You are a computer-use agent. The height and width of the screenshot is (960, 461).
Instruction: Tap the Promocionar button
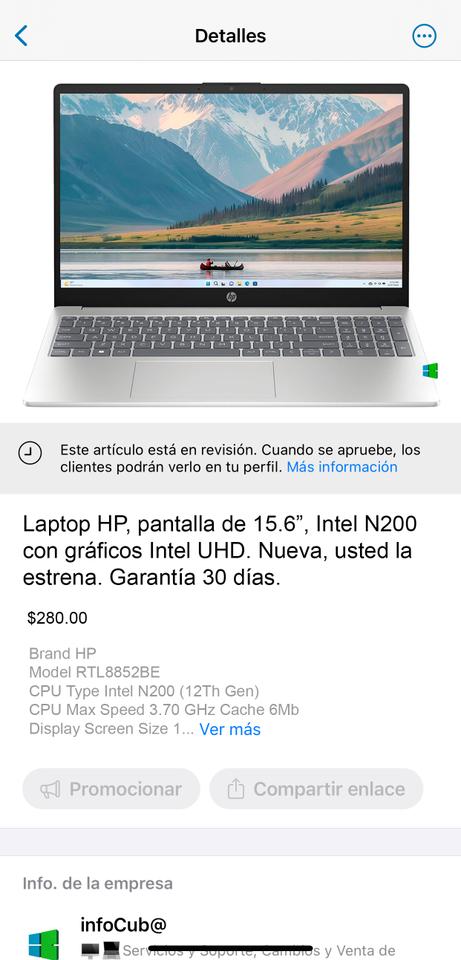pyautogui.click(x=111, y=789)
